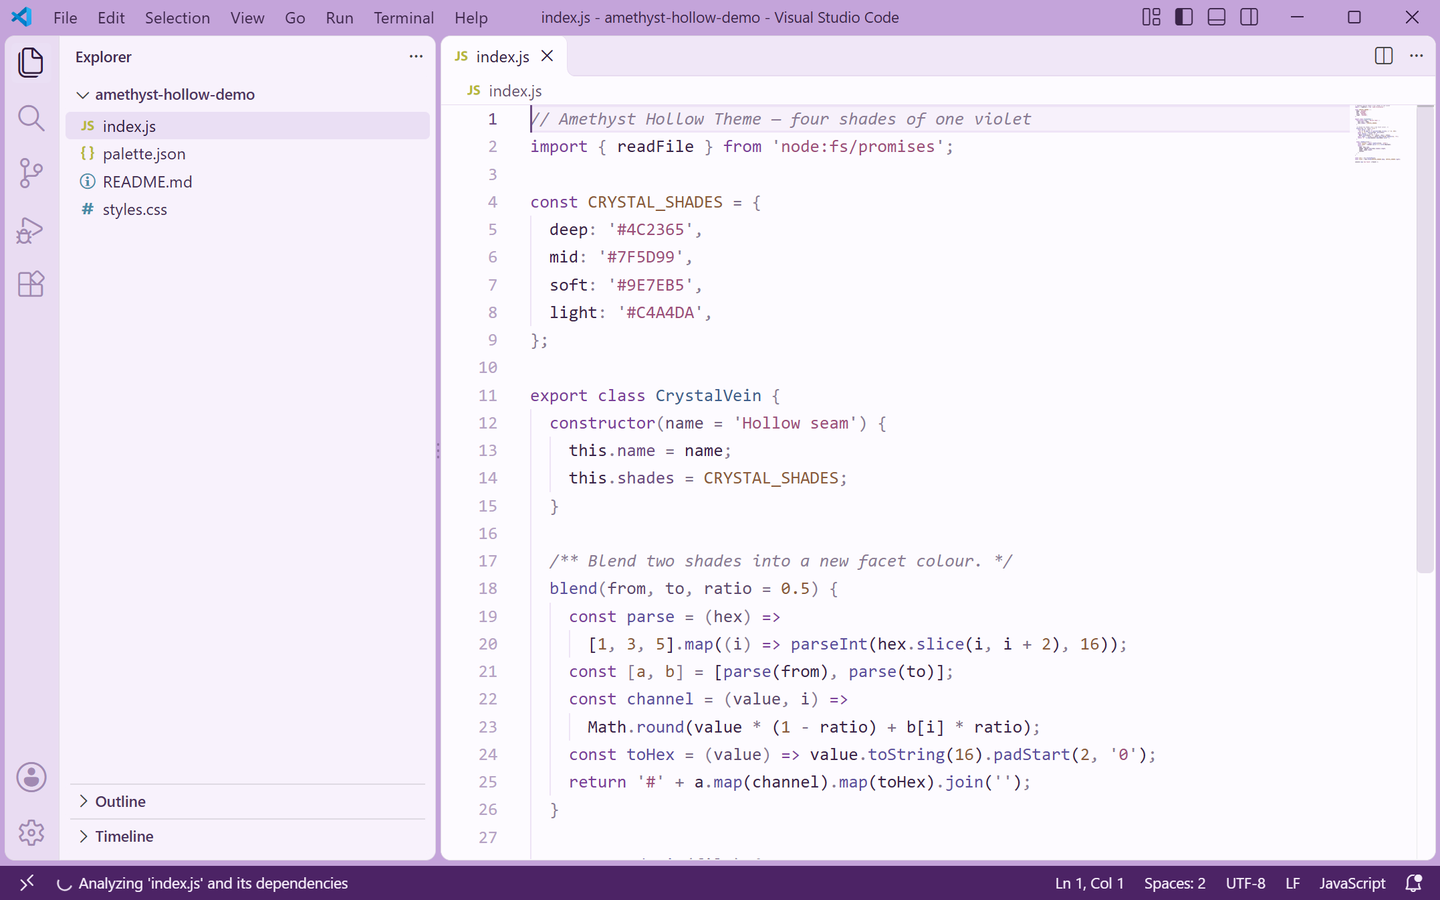Open notifications bell in status bar
This screenshot has height=900, width=1440.
coord(1413,883)
